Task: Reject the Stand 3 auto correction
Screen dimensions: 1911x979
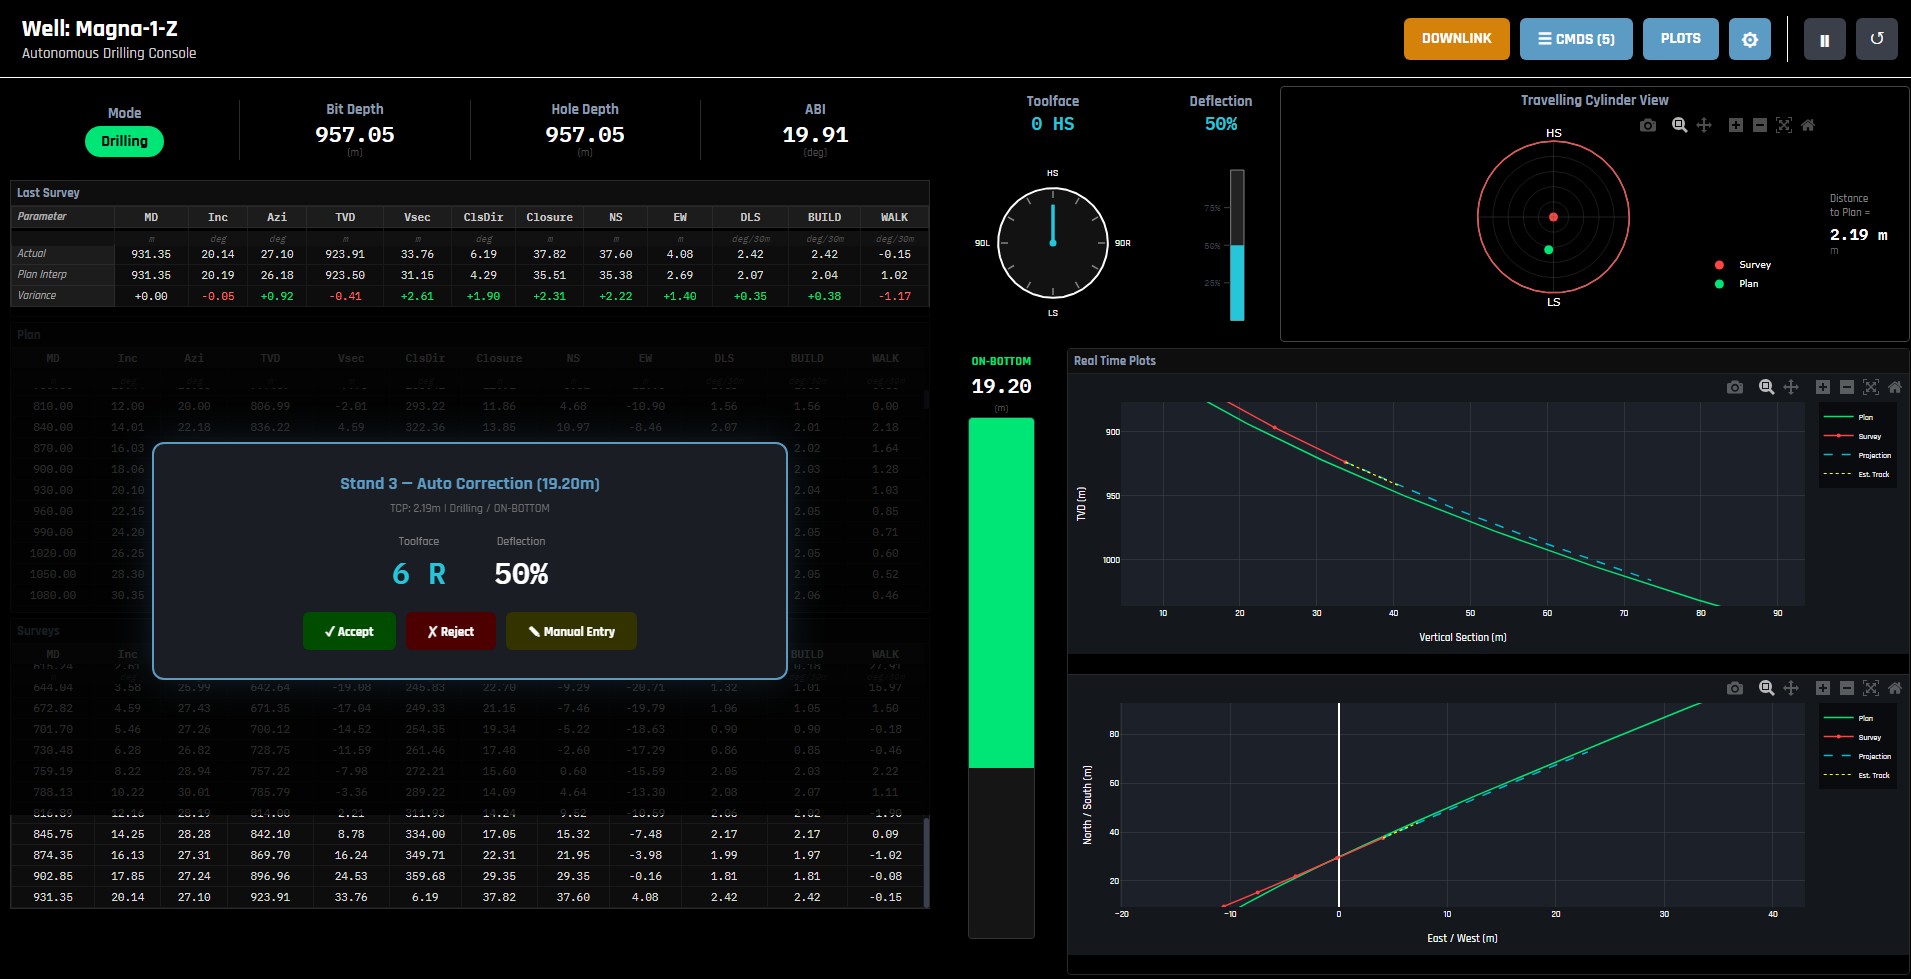Action: (x=451, y=631)
